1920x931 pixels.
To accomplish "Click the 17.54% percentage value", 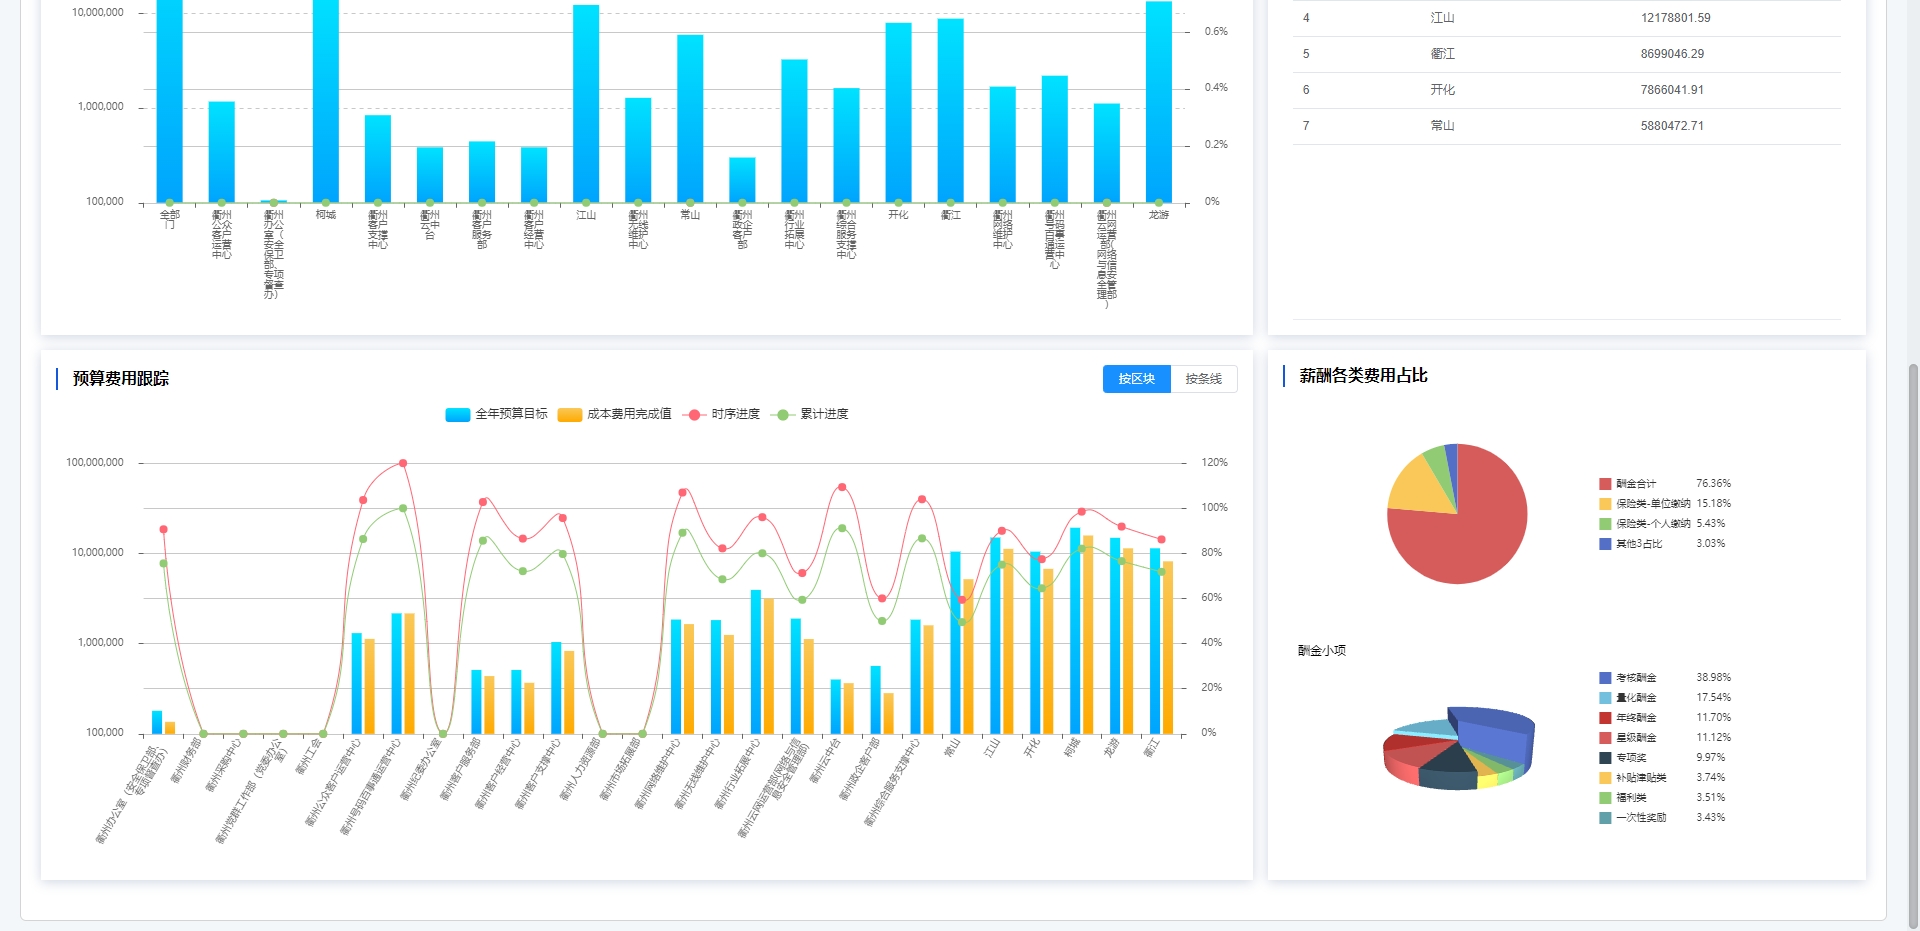I will 1713,698.
